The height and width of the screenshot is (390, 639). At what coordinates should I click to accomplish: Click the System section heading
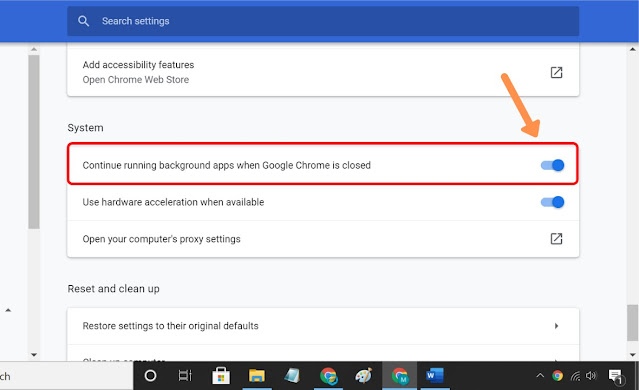coord(85,128)
